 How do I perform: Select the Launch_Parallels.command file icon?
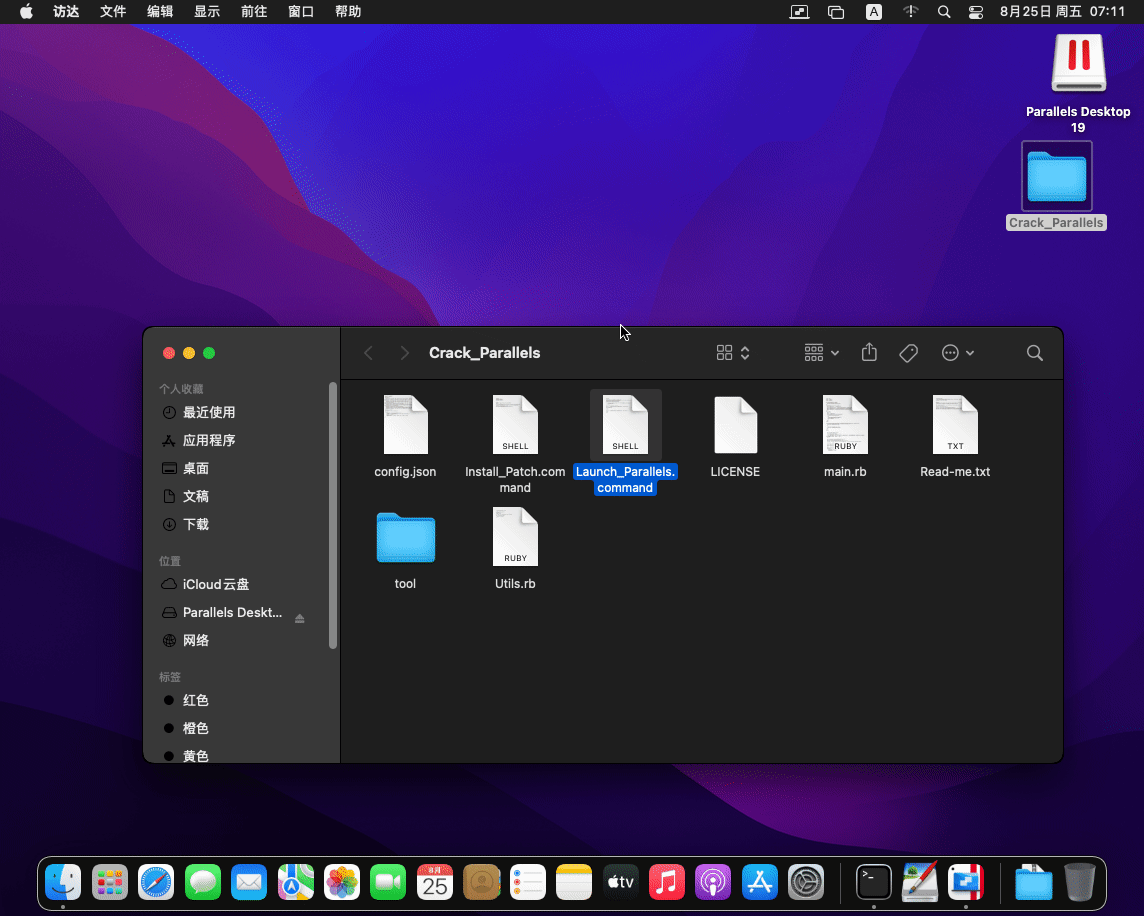pos(625,425)
